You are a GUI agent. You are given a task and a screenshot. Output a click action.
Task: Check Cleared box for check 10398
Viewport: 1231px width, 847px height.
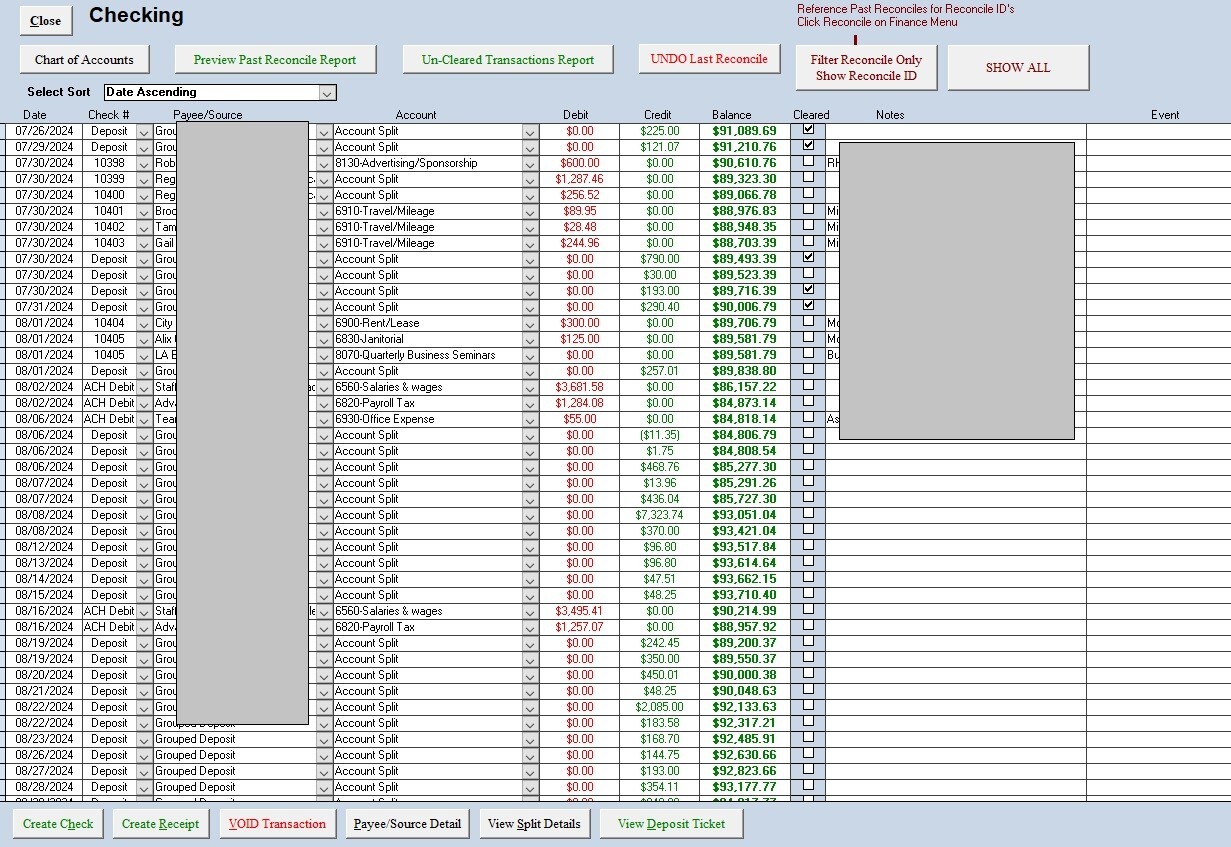[808, 161]
